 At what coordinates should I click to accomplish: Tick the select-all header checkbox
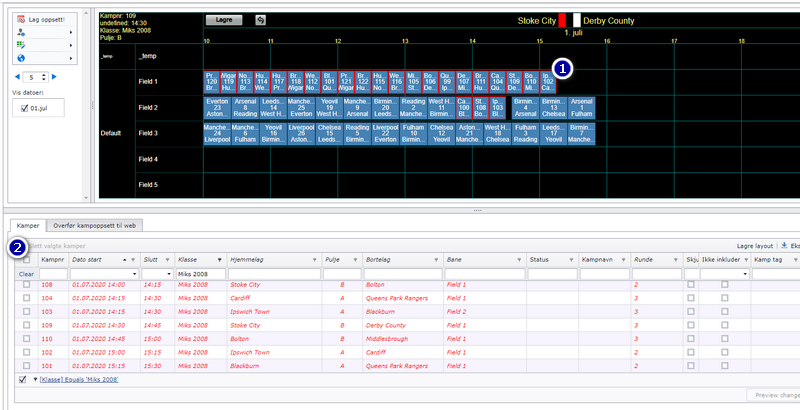pos(27,260)
